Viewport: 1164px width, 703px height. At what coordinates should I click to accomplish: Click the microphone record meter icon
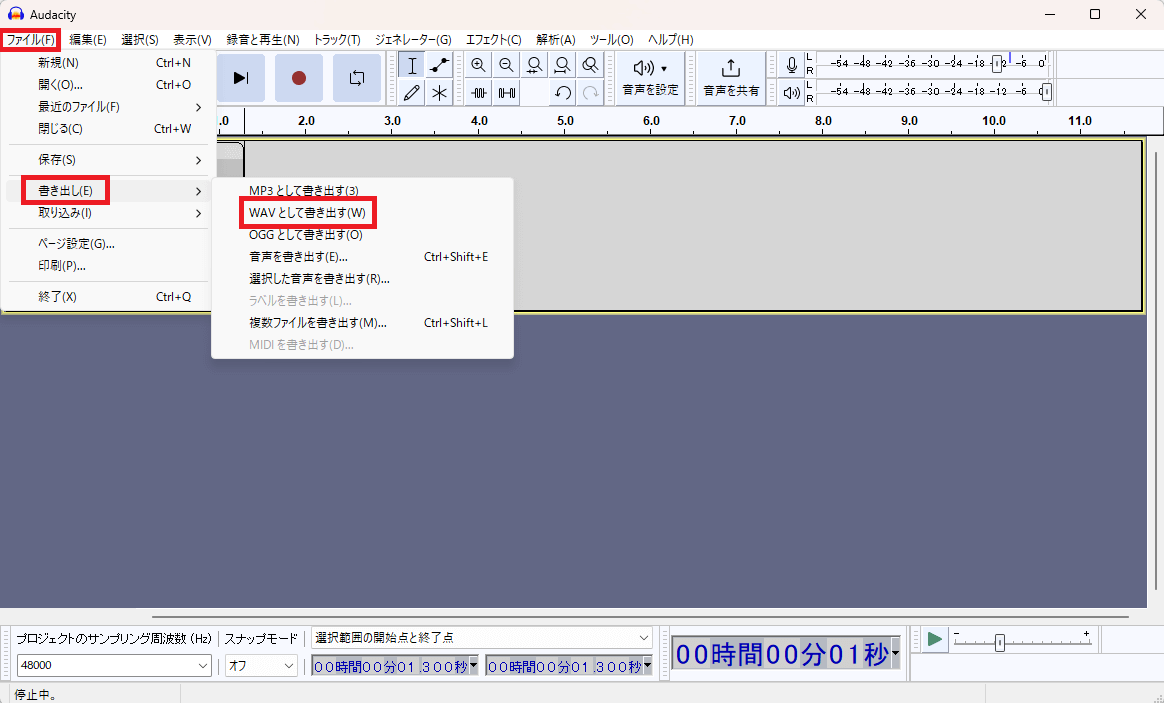(x=792, y=65)
